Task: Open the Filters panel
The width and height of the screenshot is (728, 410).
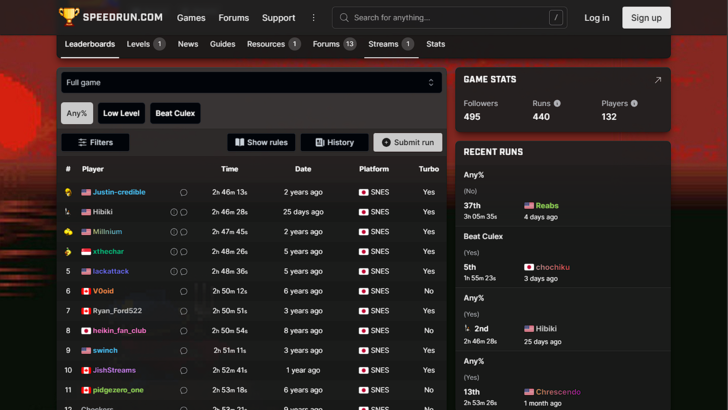Action: pyautogui.click(x=95, y=142)
